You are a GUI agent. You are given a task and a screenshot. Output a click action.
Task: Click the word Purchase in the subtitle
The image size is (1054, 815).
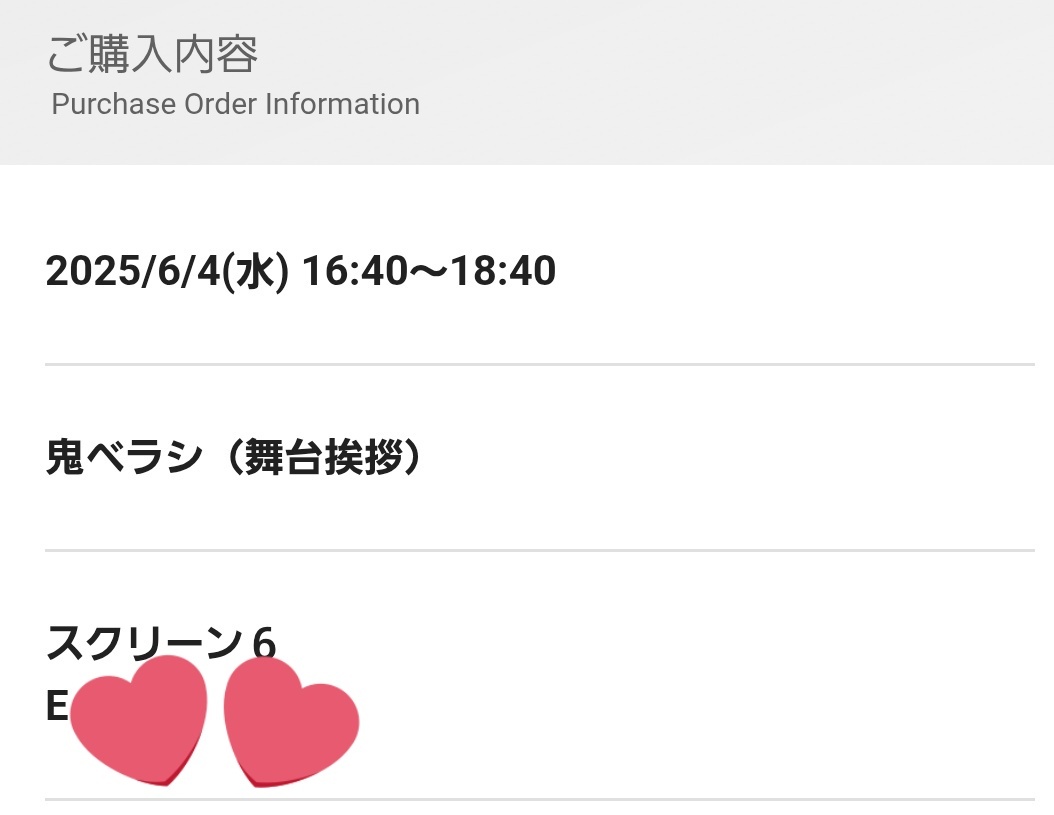coord(114,104)
